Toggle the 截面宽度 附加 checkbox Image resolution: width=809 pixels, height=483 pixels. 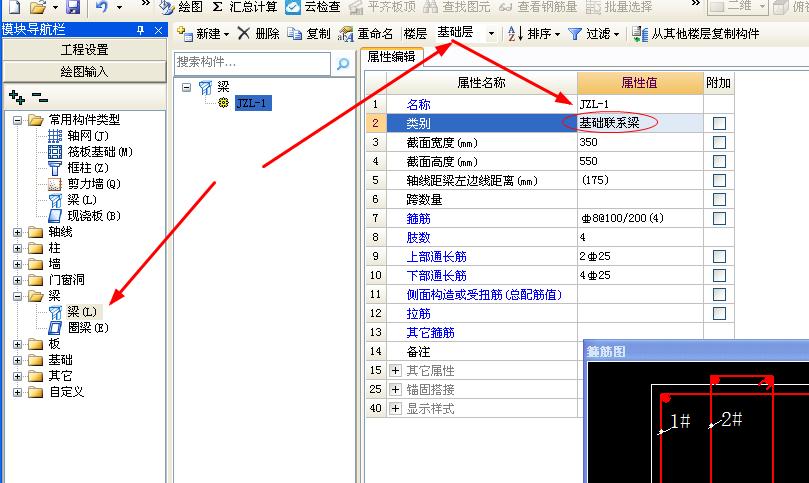click(x=719, y=142)
